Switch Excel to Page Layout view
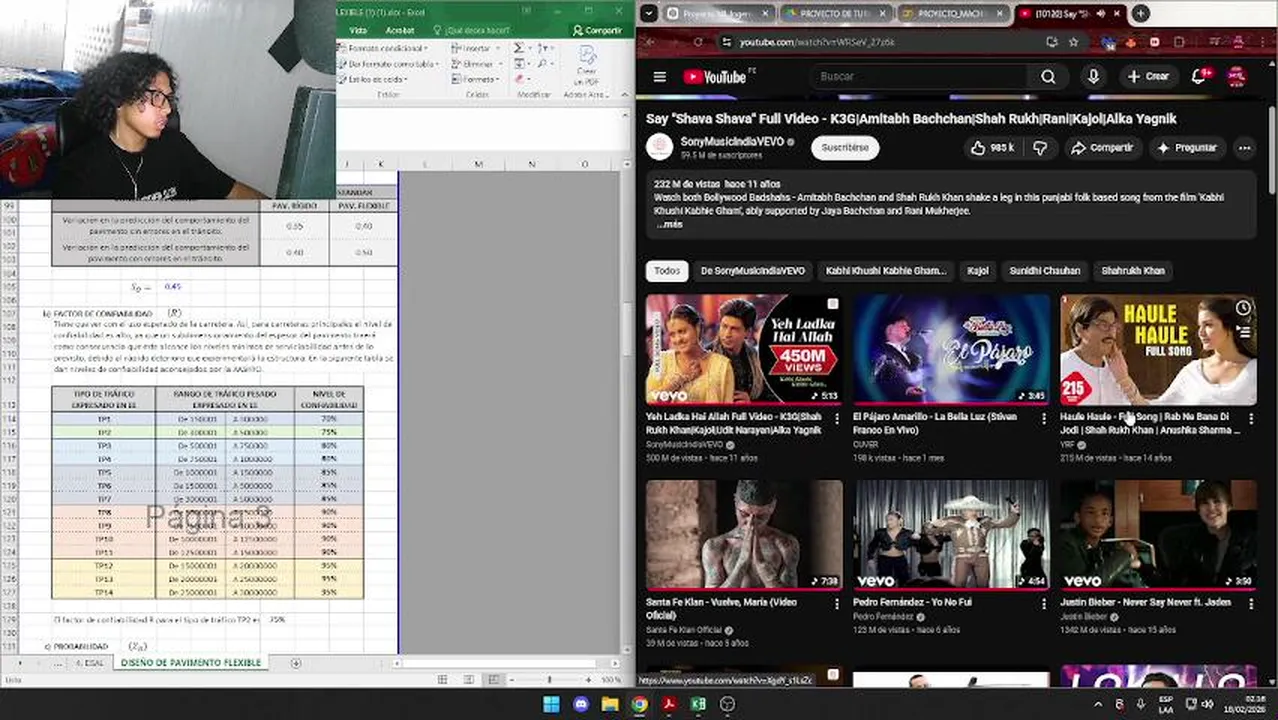This screenshot has width=1278, height=720. point(468,680)
